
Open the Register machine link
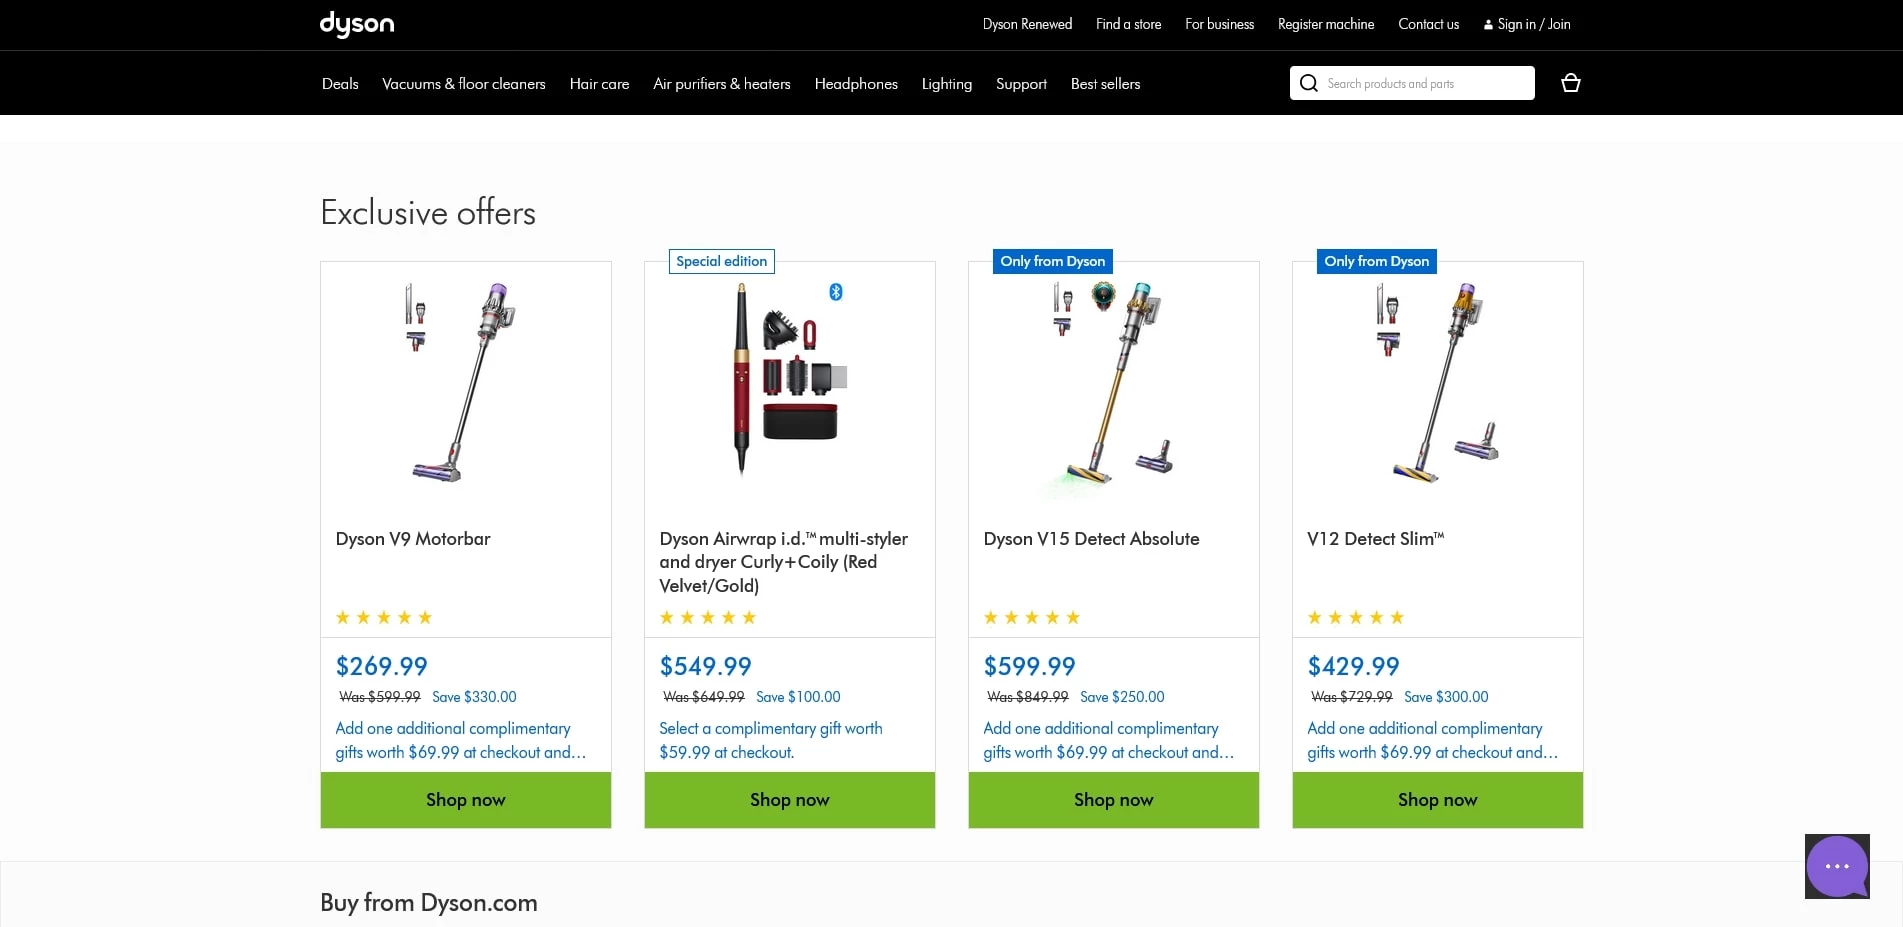1325,24
